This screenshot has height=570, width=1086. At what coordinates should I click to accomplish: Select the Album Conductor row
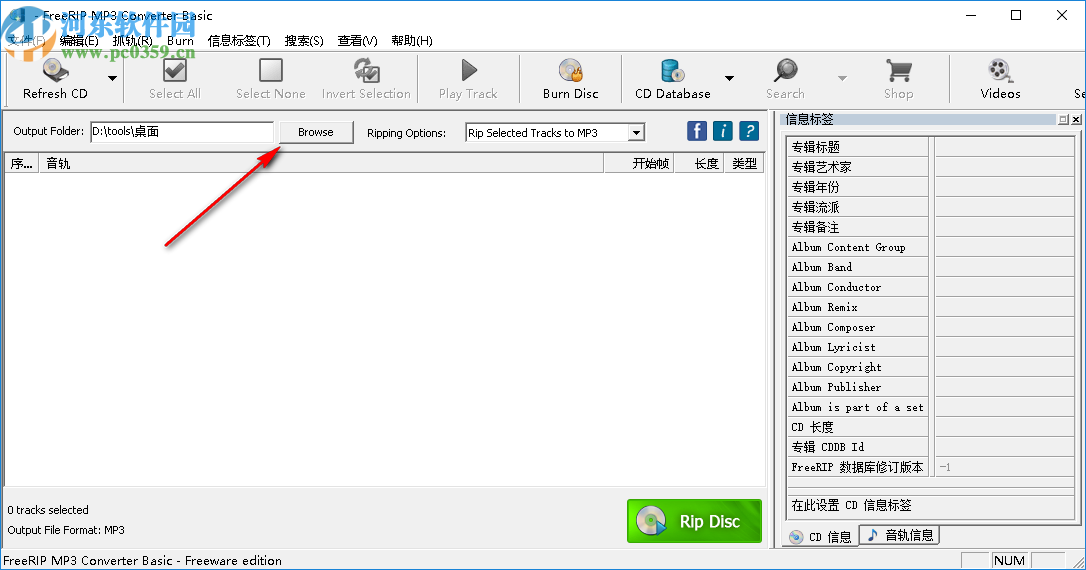point(931,287)
